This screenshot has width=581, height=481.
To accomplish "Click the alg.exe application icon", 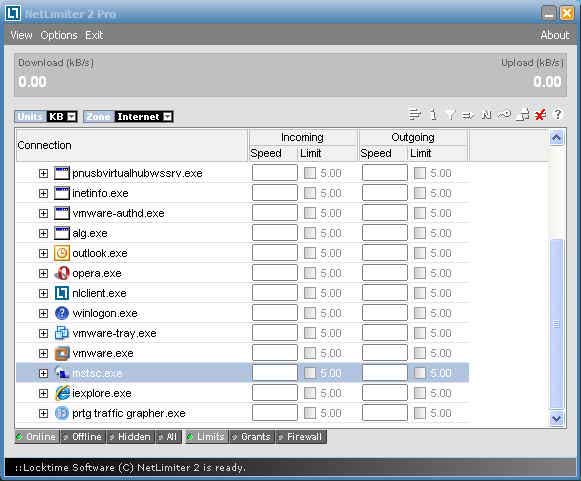I will [x=62, y=233].
